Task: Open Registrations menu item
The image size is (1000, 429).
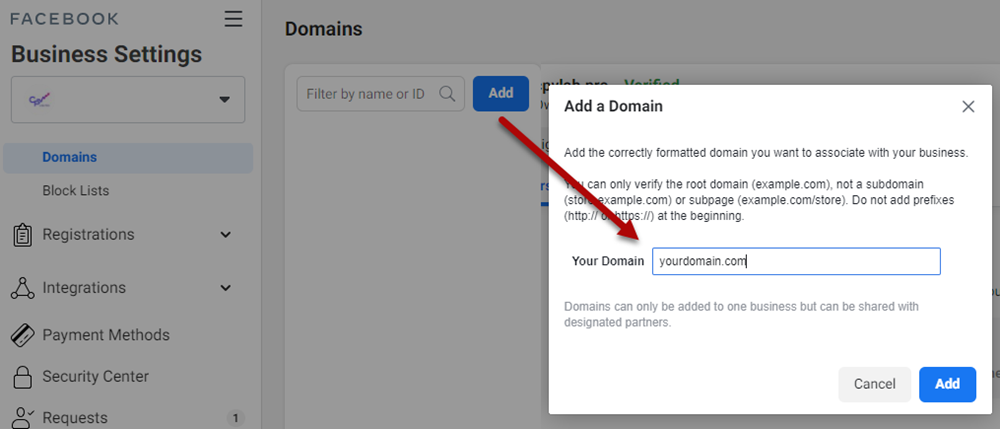Action: click(88, 235)
